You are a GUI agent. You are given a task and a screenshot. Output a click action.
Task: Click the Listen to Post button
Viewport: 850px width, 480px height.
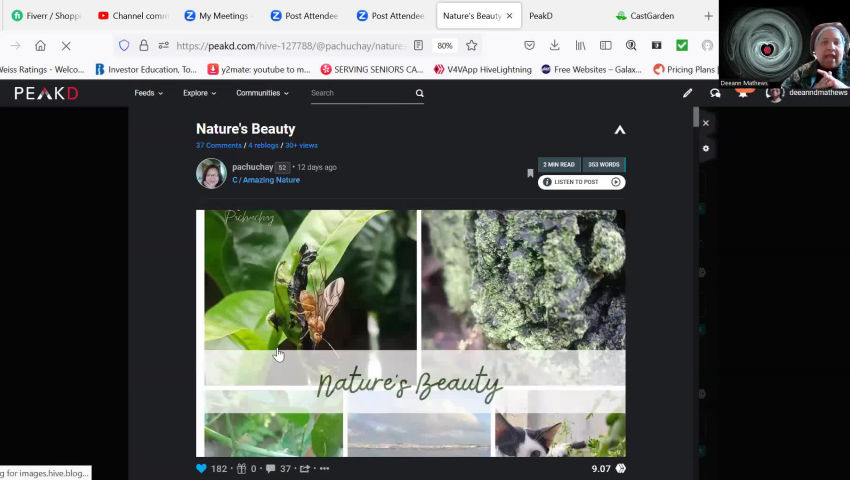tap(581, 182)
